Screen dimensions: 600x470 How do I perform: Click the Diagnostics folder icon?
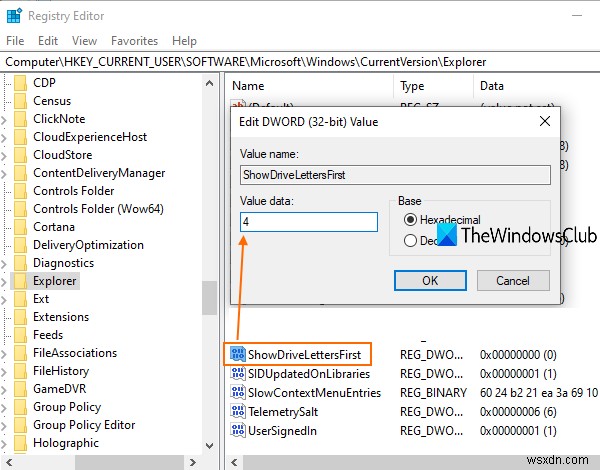(20, 263)
